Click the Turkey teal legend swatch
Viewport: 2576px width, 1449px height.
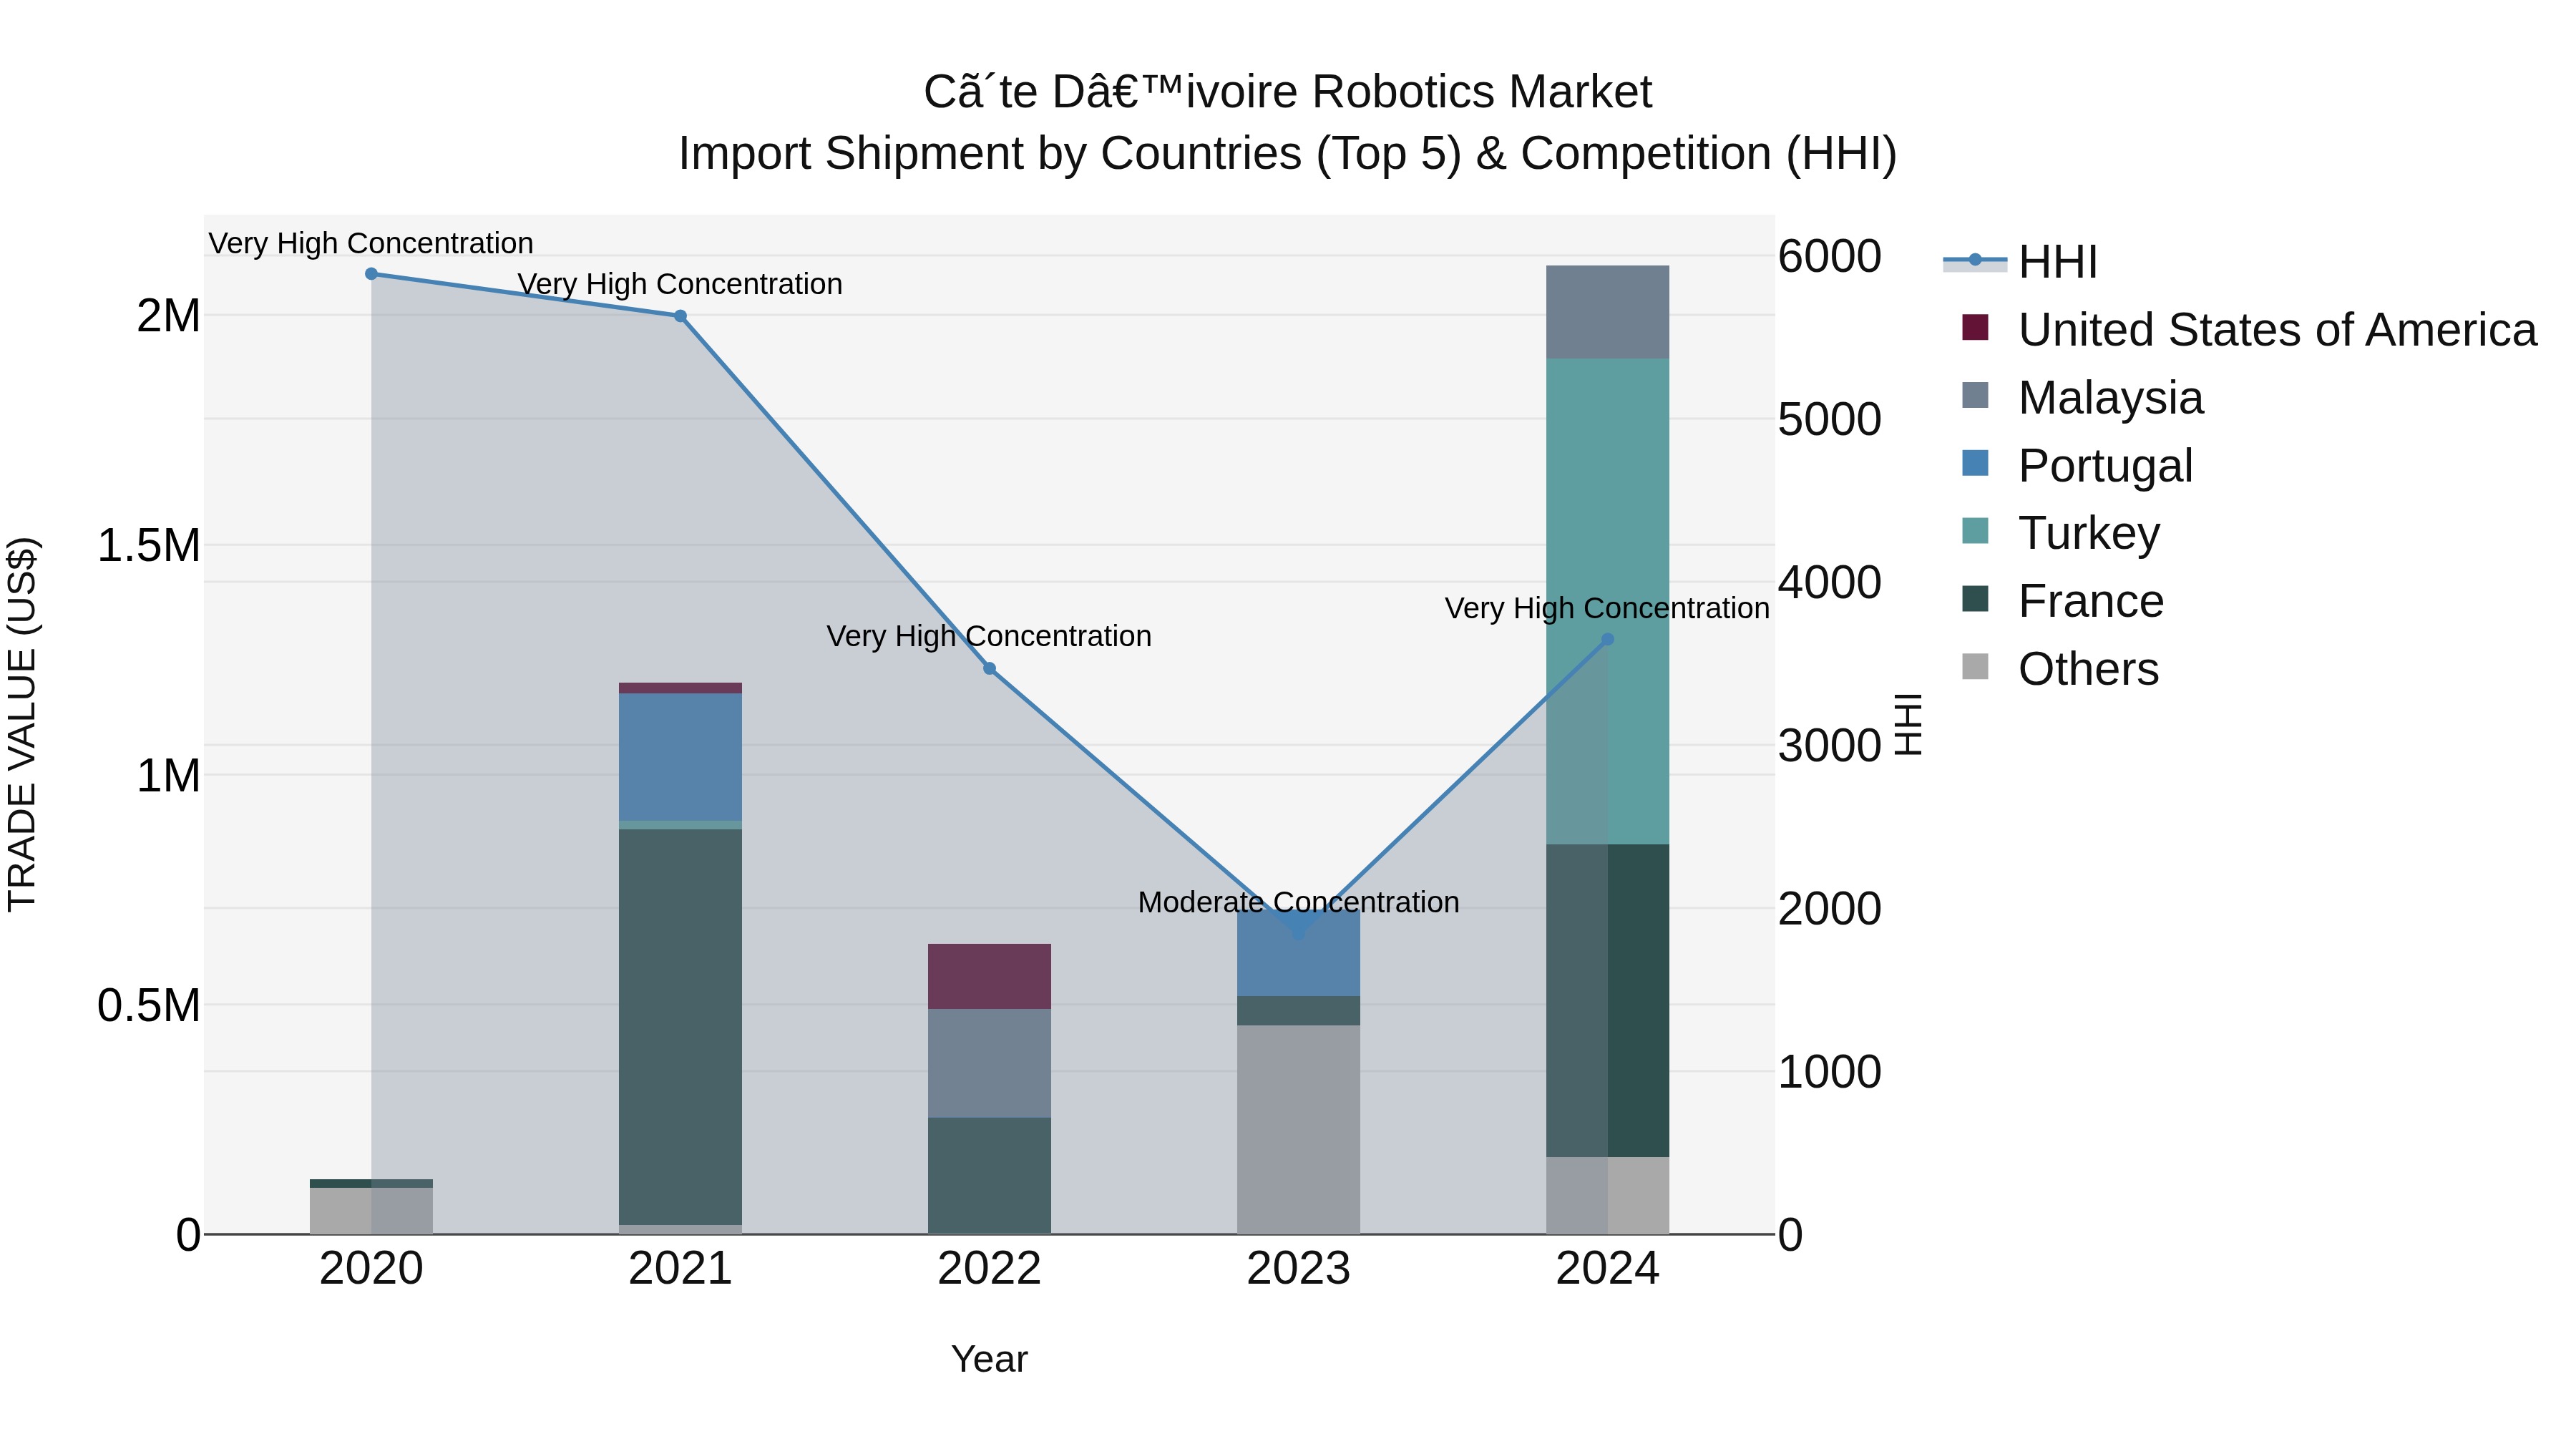1975,531
